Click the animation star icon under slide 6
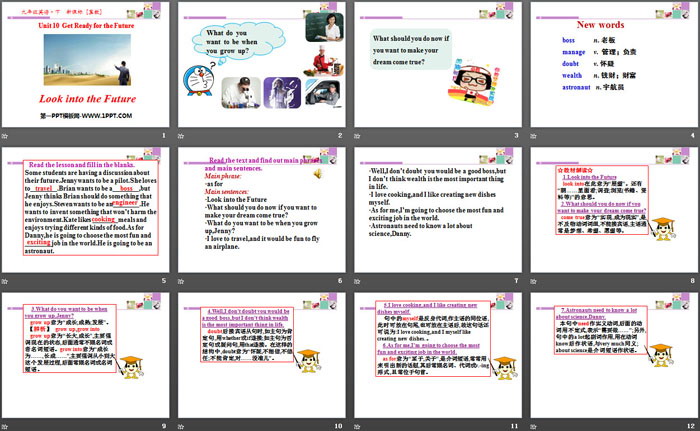Image resolution: width=700 pixels, height=431 pixels. click(x=181, y=281)
